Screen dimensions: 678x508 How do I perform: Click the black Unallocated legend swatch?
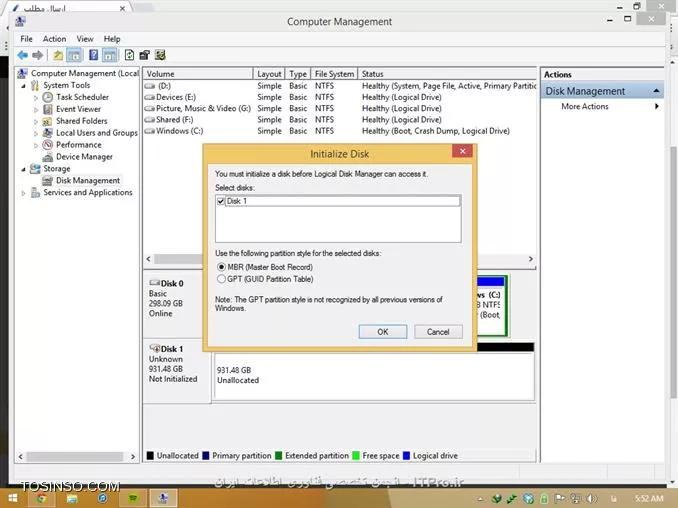click(x=150, y=455)
